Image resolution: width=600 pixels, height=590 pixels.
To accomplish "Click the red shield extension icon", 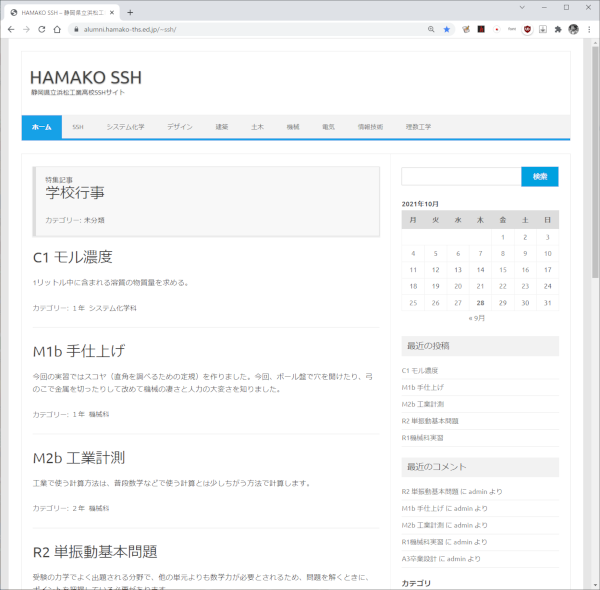I will pos(527,29).
